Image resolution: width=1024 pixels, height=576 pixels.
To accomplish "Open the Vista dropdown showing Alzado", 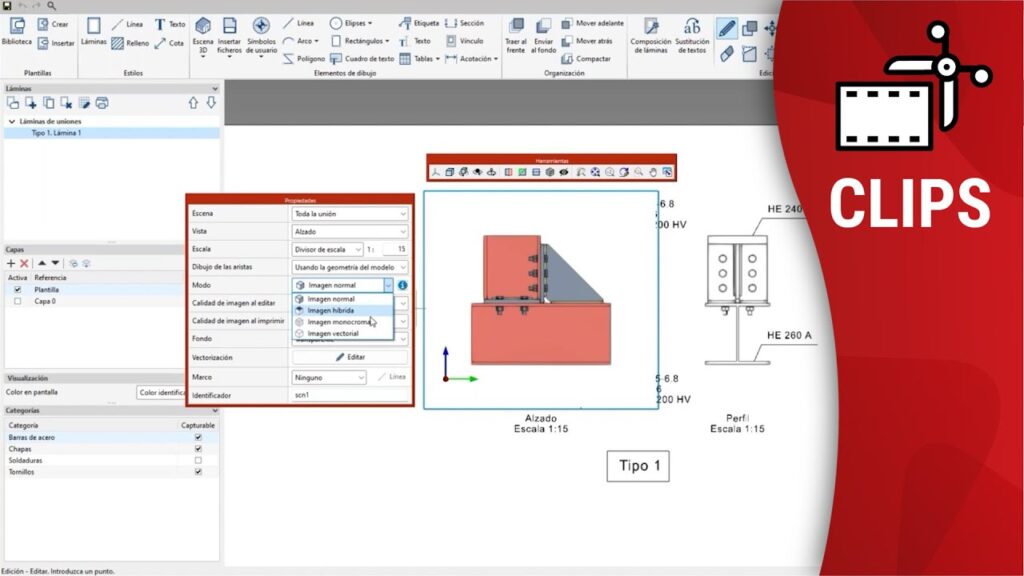I will tap(350, 231).
